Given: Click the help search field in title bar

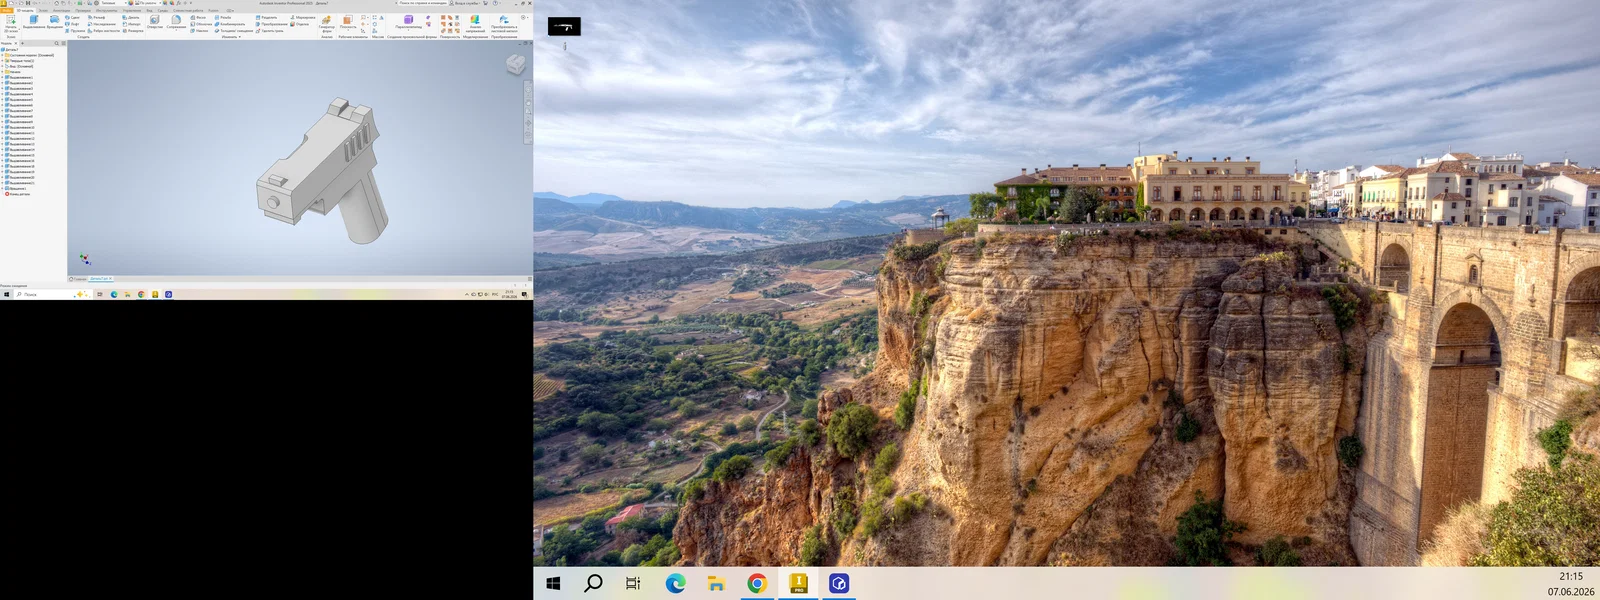Looking at the screenshot, I should pos(422,3).
